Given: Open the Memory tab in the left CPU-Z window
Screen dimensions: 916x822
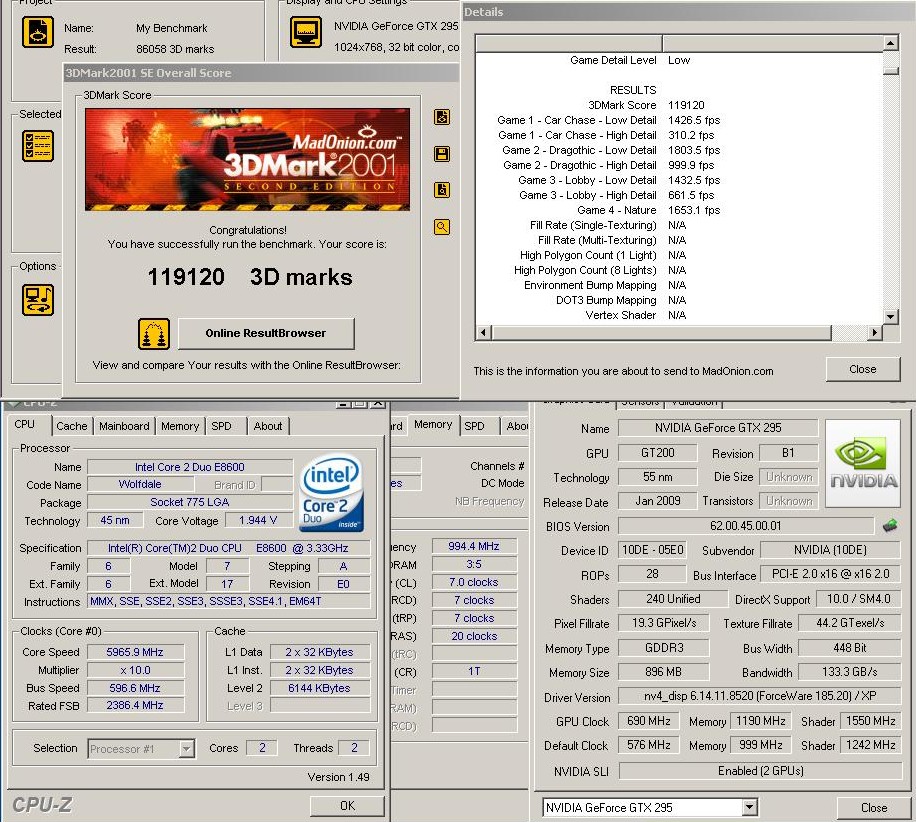Looking at the screenshot, I should [x=180, y=426].
